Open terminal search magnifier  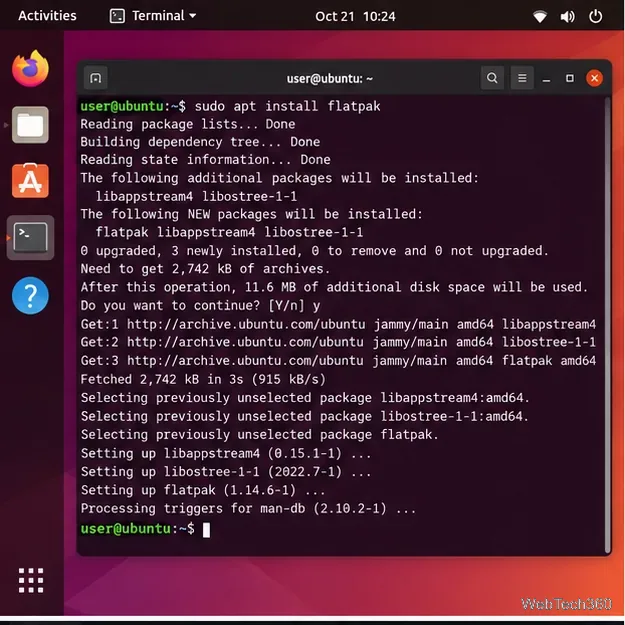coord(492,78)
